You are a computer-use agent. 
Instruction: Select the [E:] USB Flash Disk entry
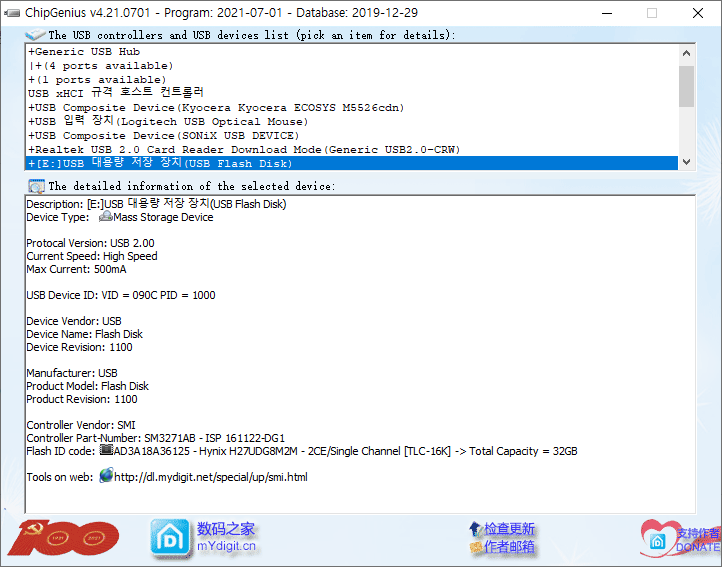352,163
